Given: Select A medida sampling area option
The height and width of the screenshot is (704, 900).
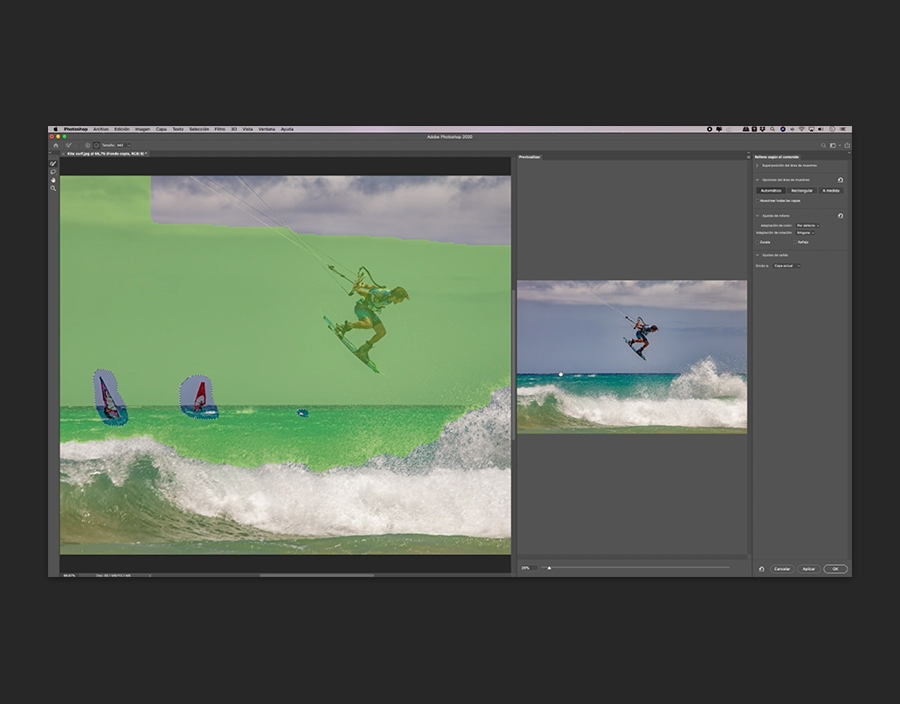Looking at the screenshot, I should (831, 190).
